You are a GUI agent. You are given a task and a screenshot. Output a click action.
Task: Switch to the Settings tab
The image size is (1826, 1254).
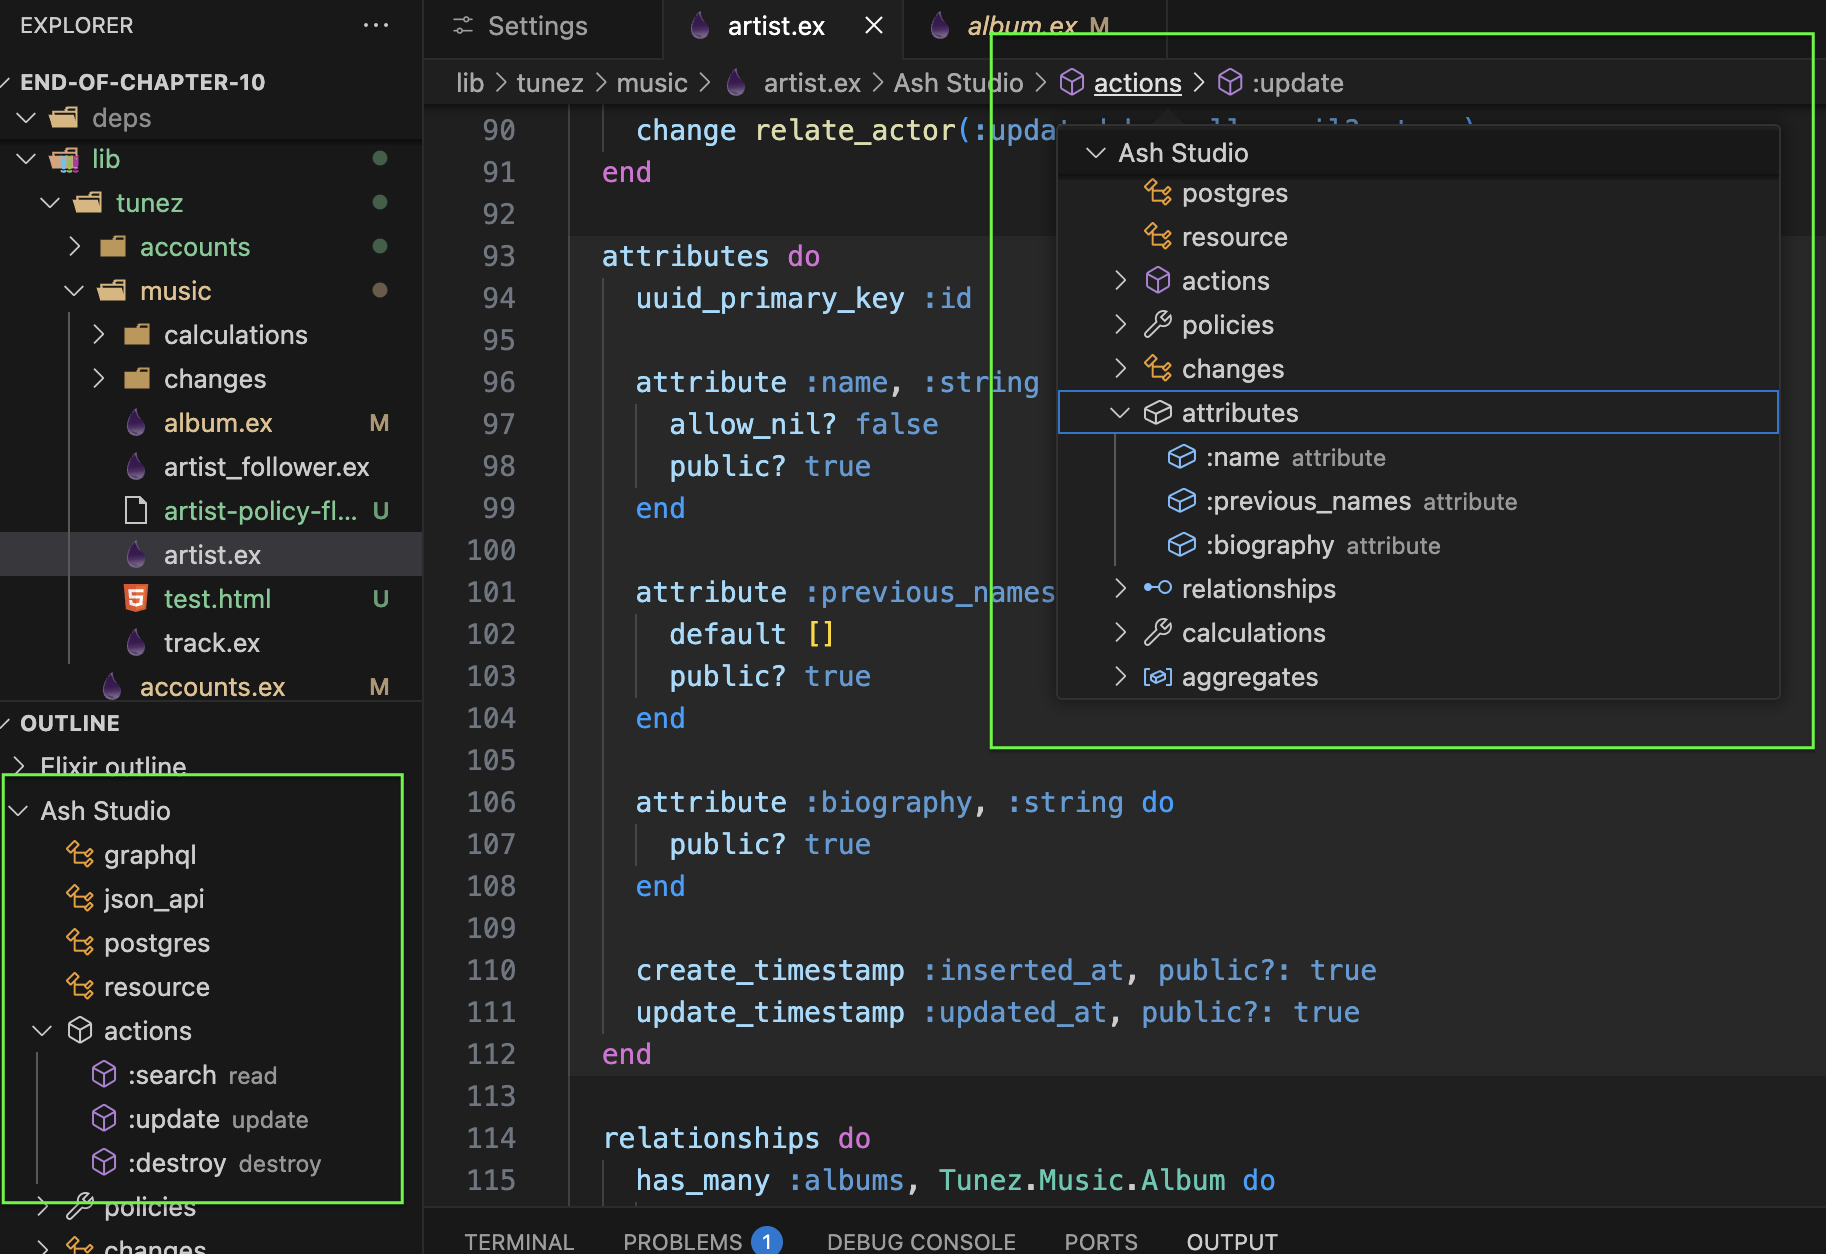coord(536,26)
